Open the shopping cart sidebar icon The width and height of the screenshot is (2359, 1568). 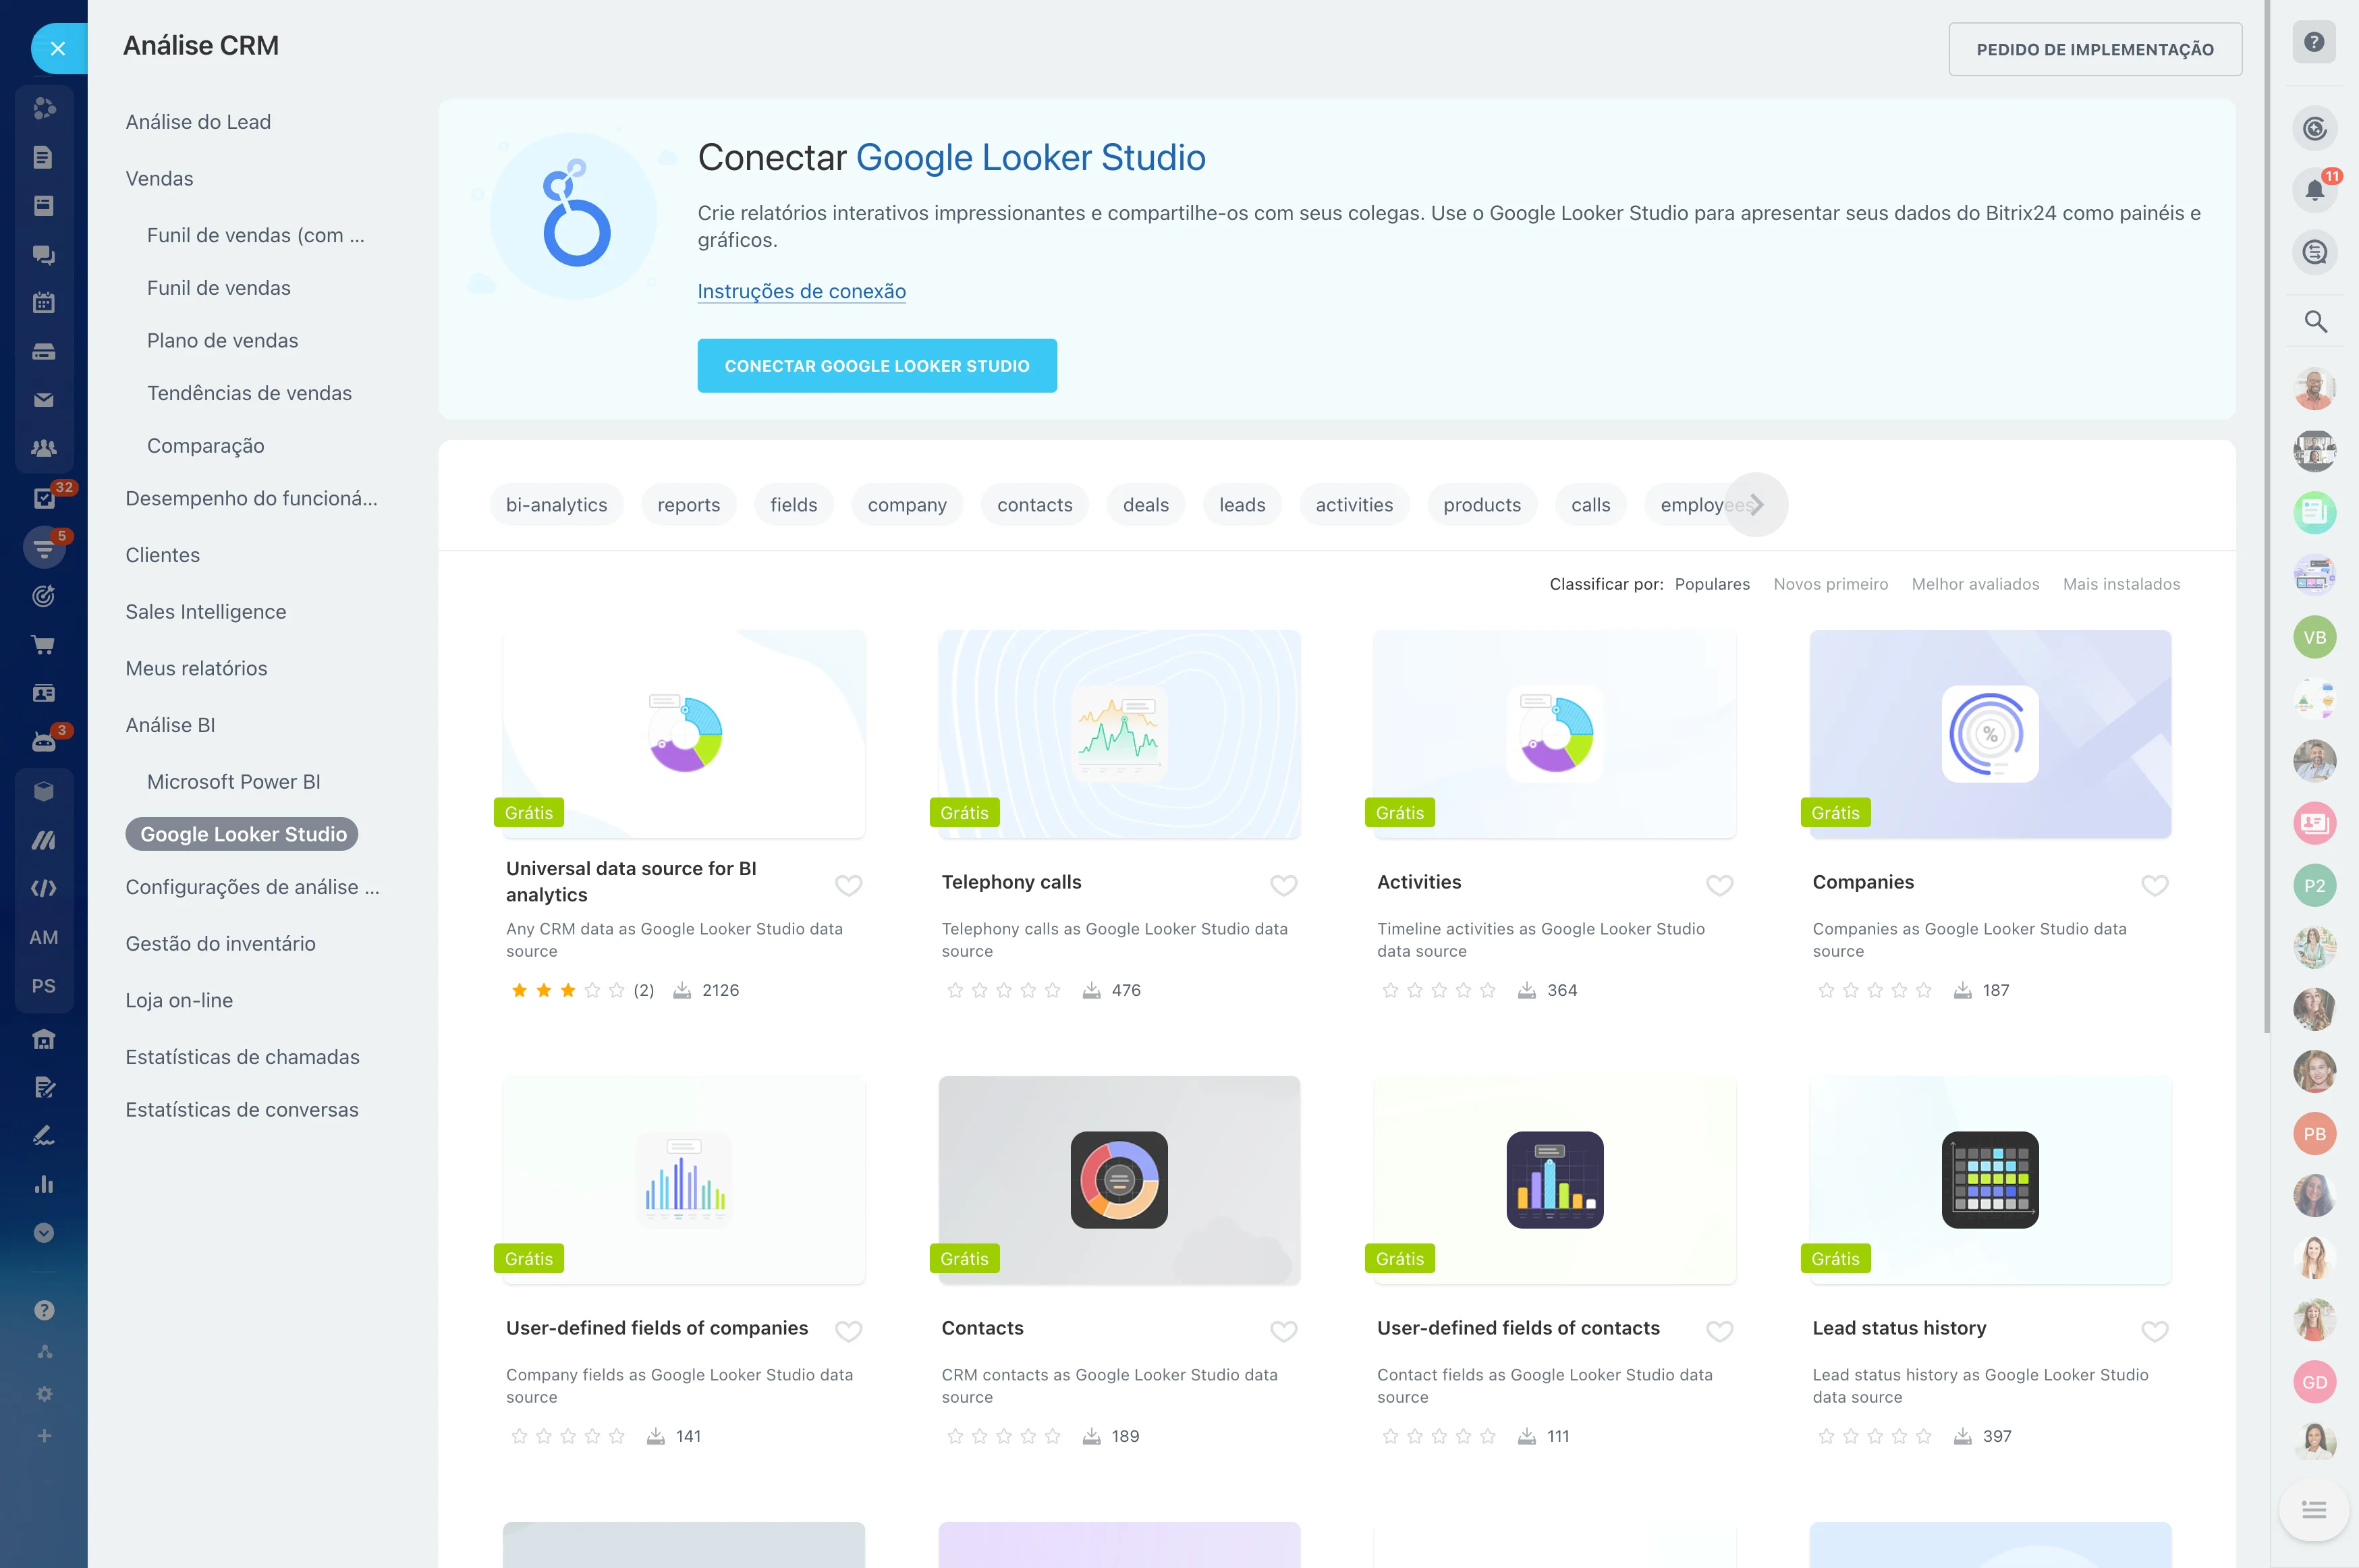click(x=43, y=645)
